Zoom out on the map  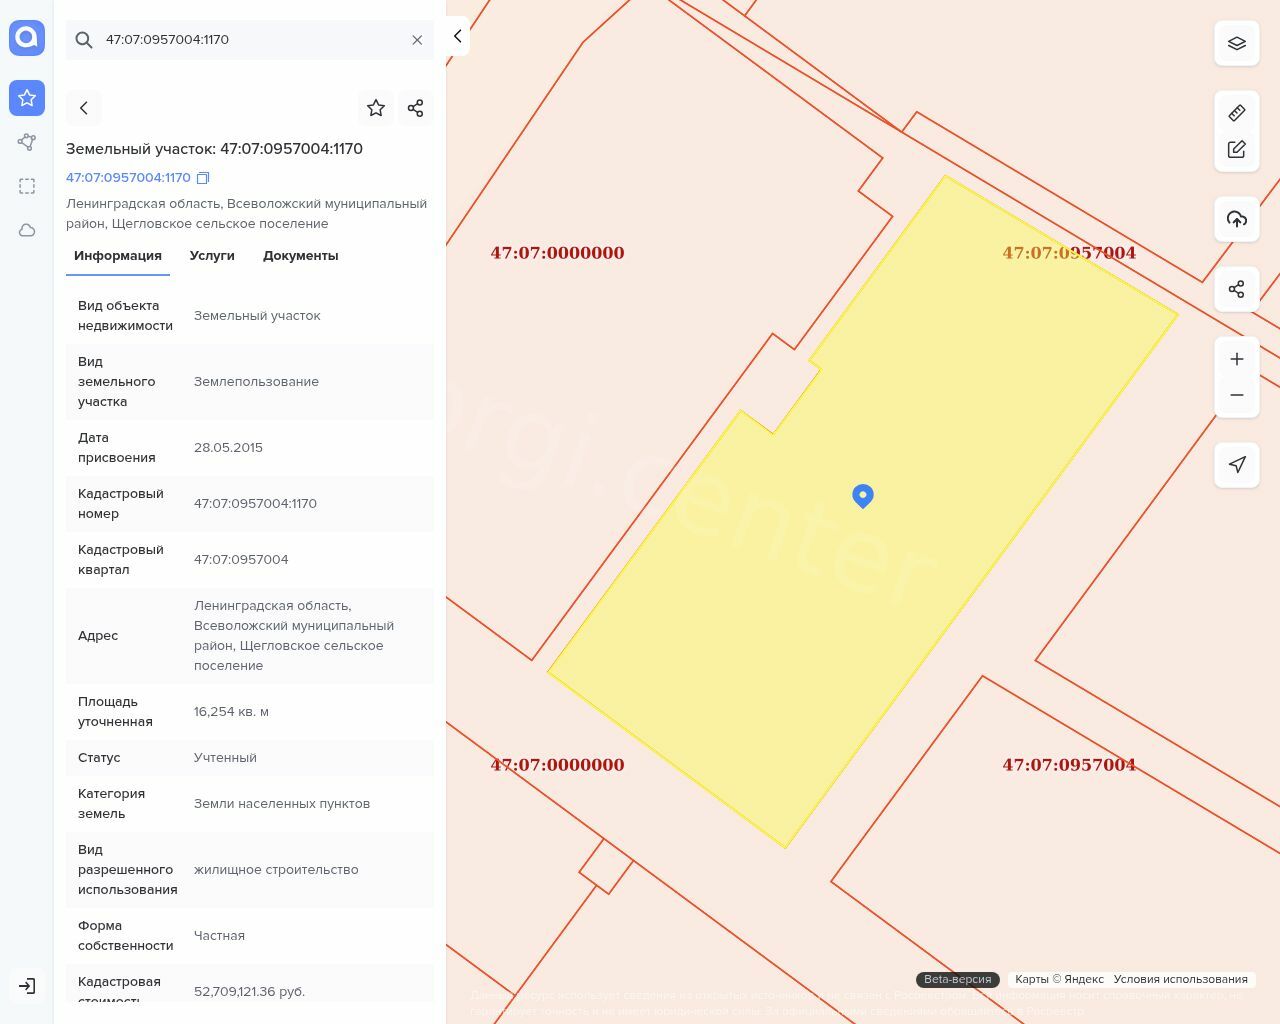click(x=1237, y=395)
